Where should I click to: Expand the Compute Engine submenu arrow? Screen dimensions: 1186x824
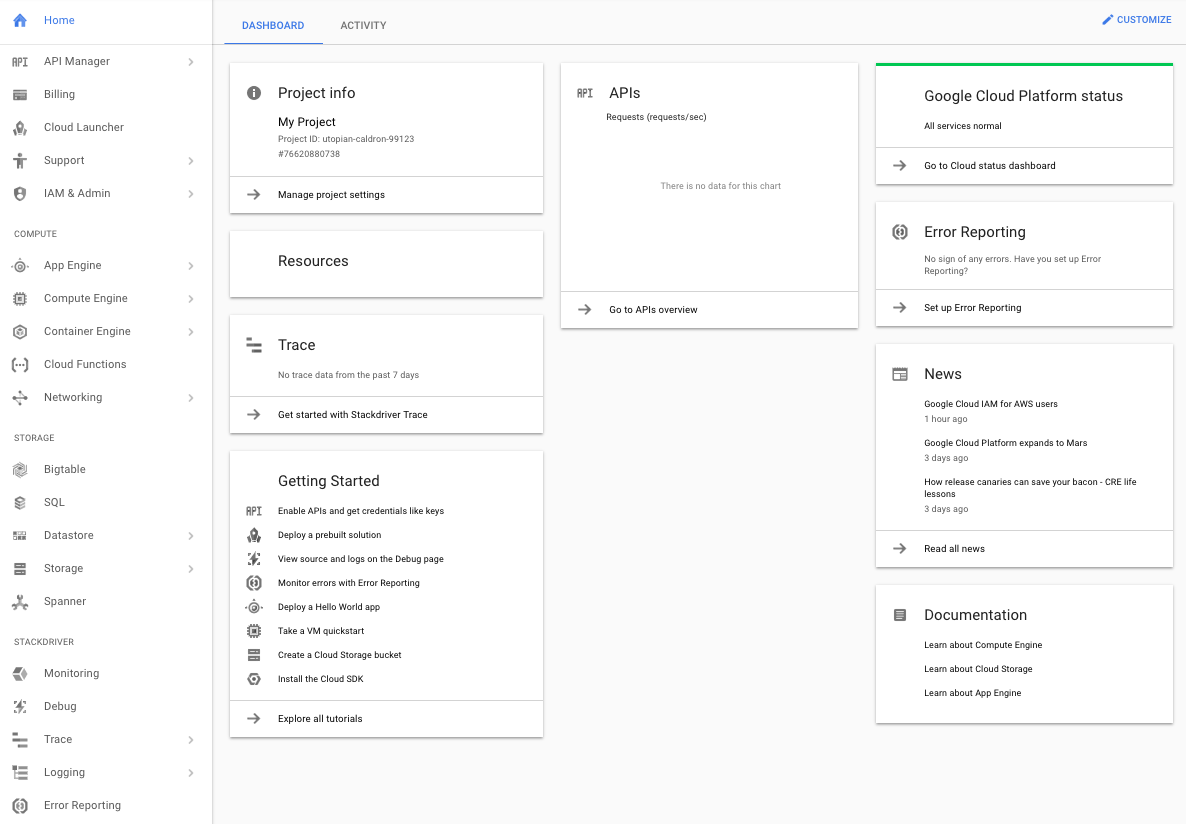[x=190, y=299]
